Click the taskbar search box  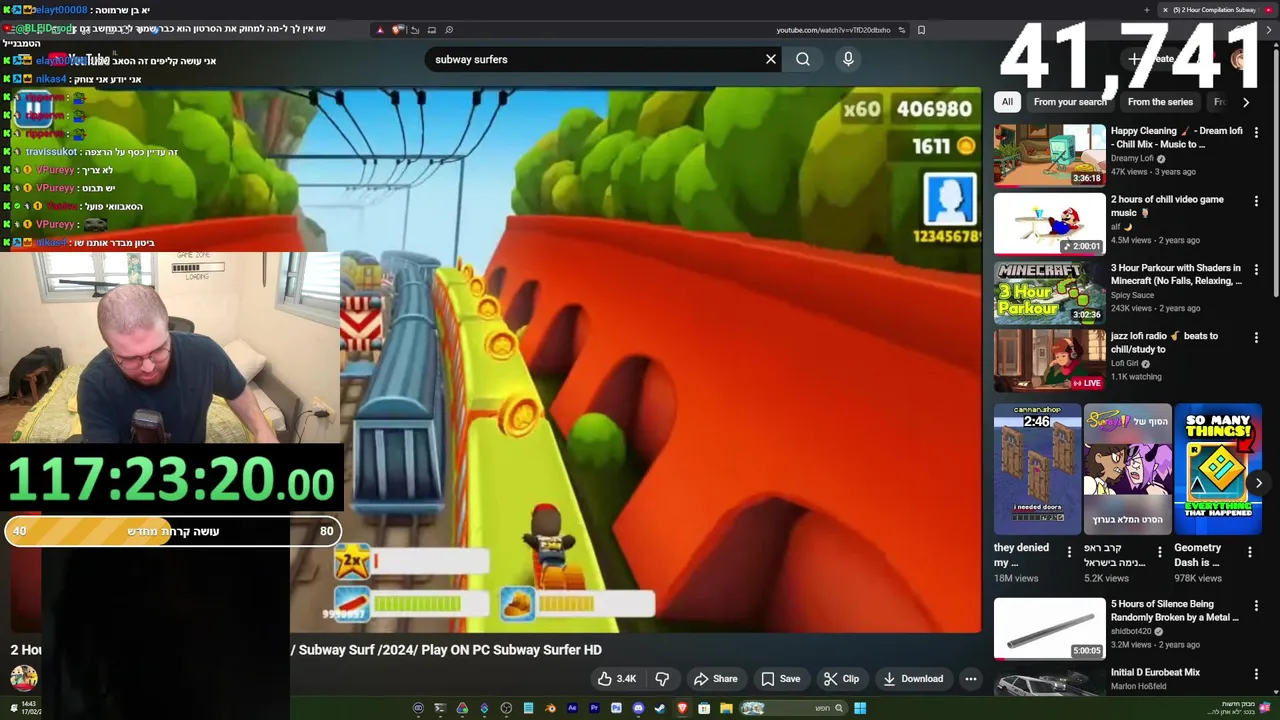tap(793, 708)
